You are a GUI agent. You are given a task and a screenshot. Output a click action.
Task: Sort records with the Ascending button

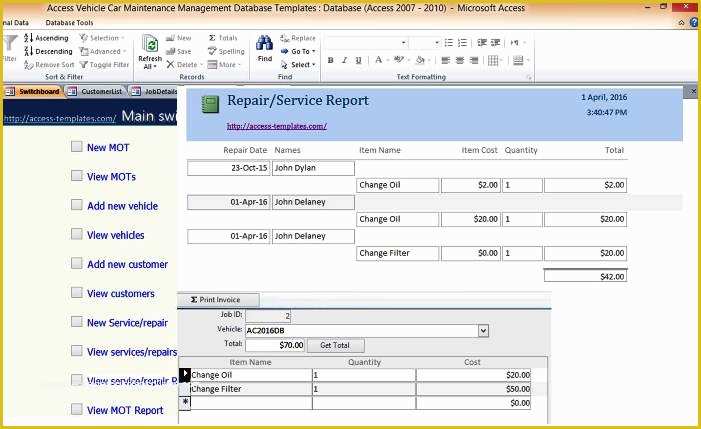coord(46,38)
